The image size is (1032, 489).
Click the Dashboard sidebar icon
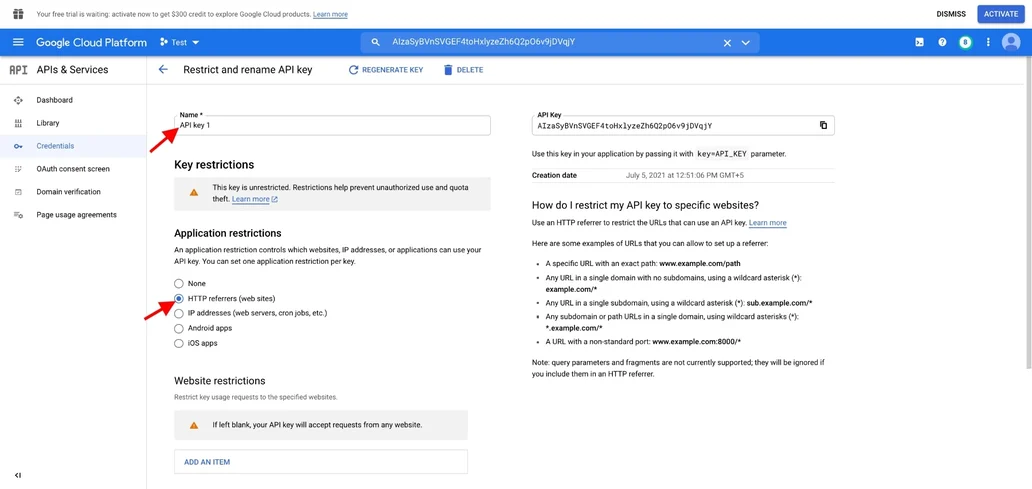click(x=18, y=100)
